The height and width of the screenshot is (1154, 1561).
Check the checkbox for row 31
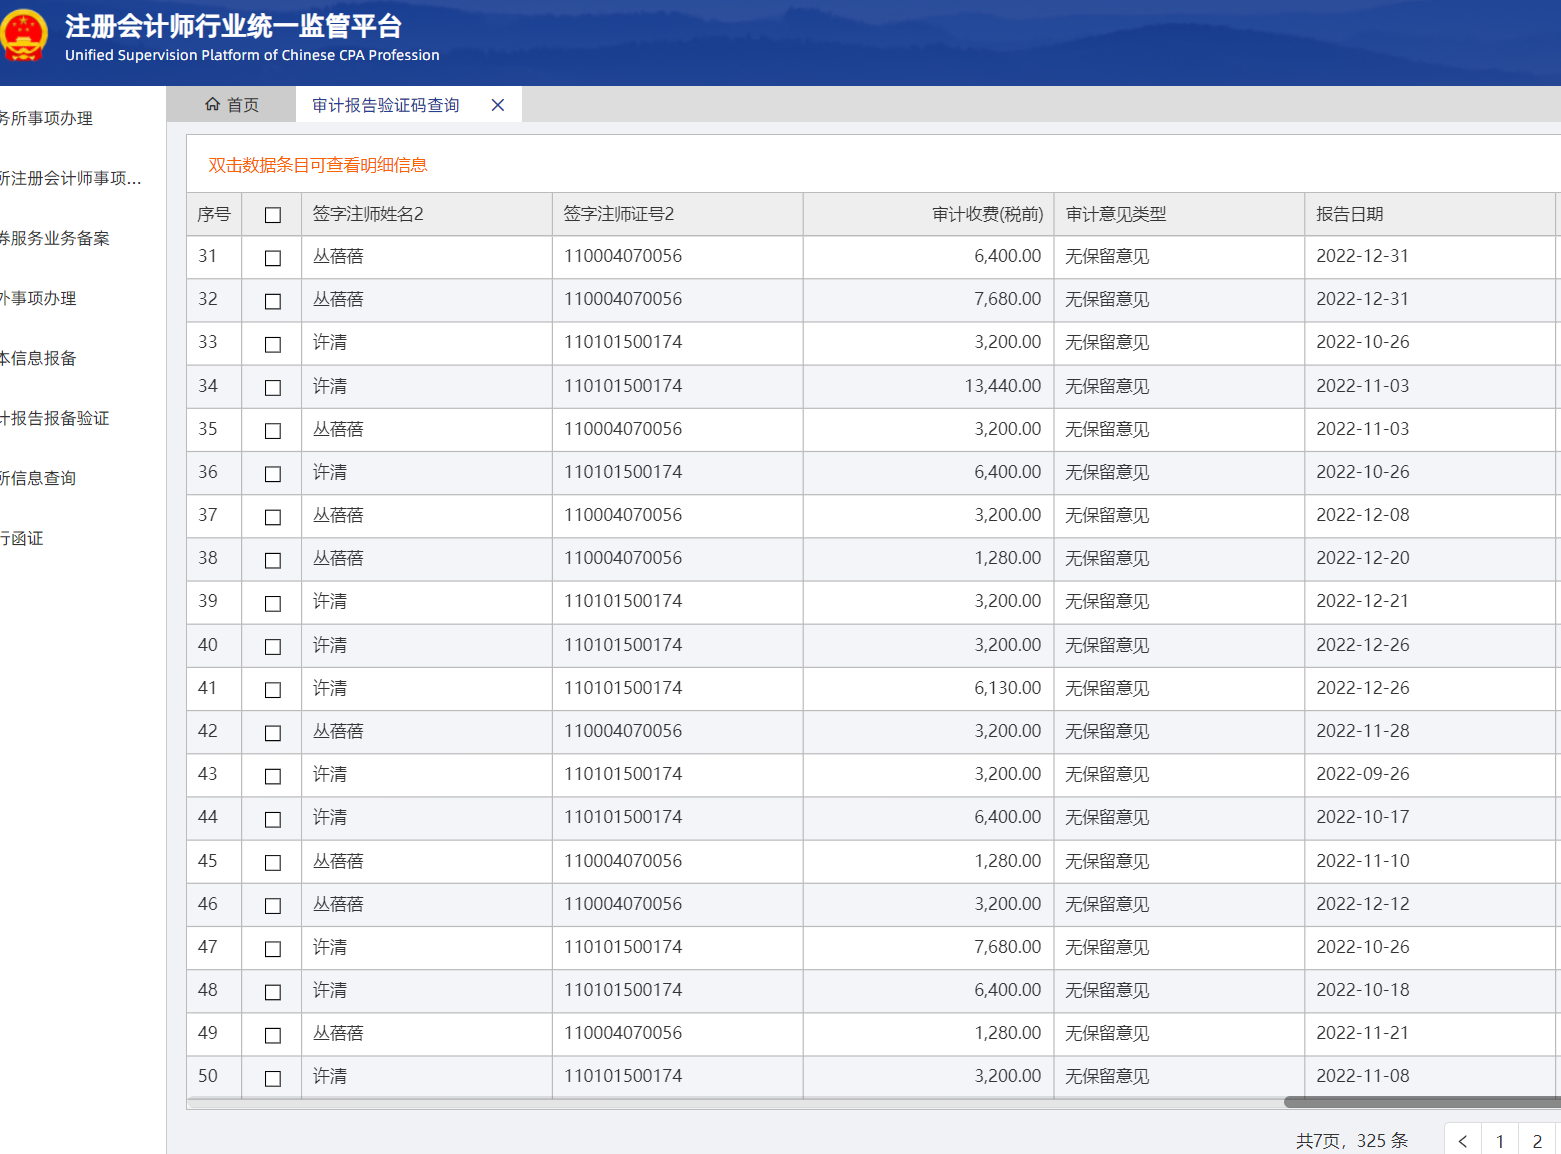272,258
